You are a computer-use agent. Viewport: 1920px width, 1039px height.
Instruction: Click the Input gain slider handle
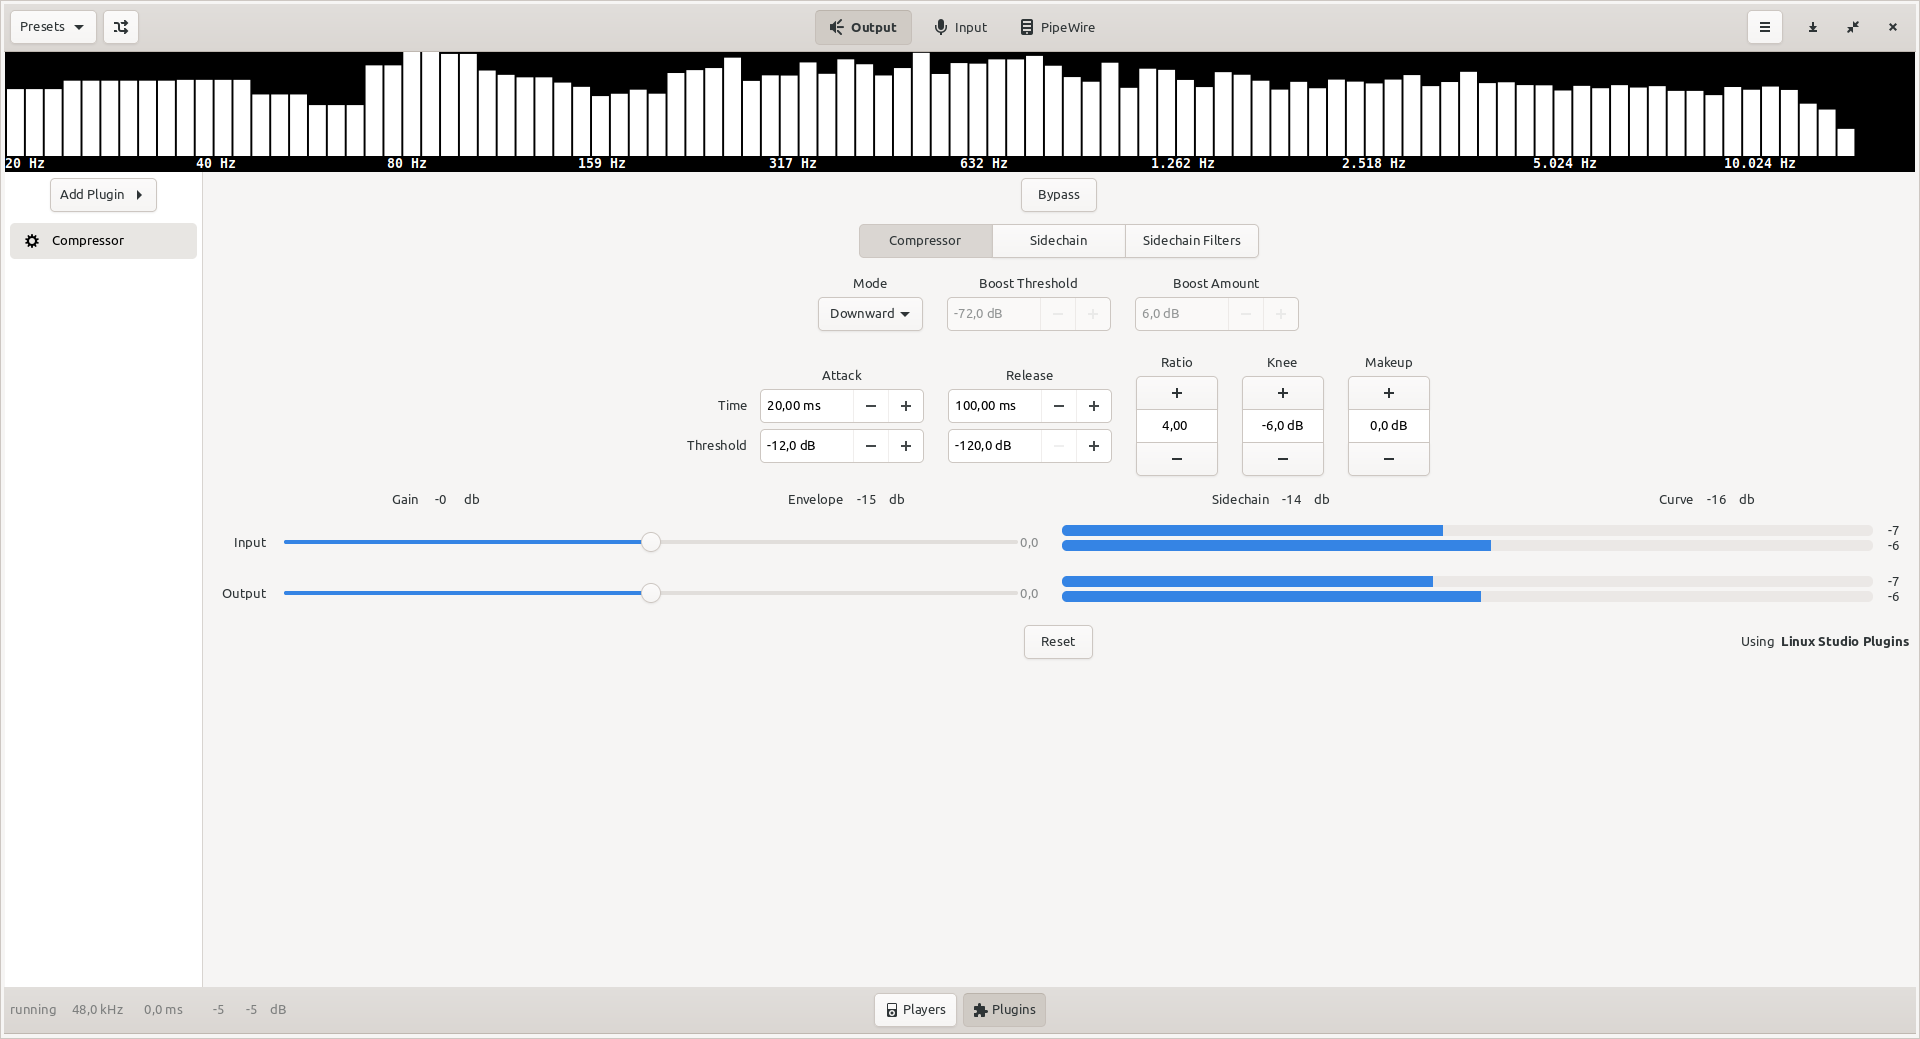tap(651, 542)
